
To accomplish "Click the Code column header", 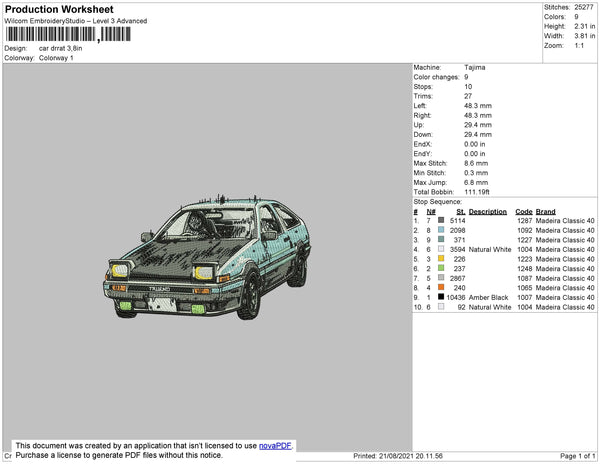I will (x=523, y=212).
